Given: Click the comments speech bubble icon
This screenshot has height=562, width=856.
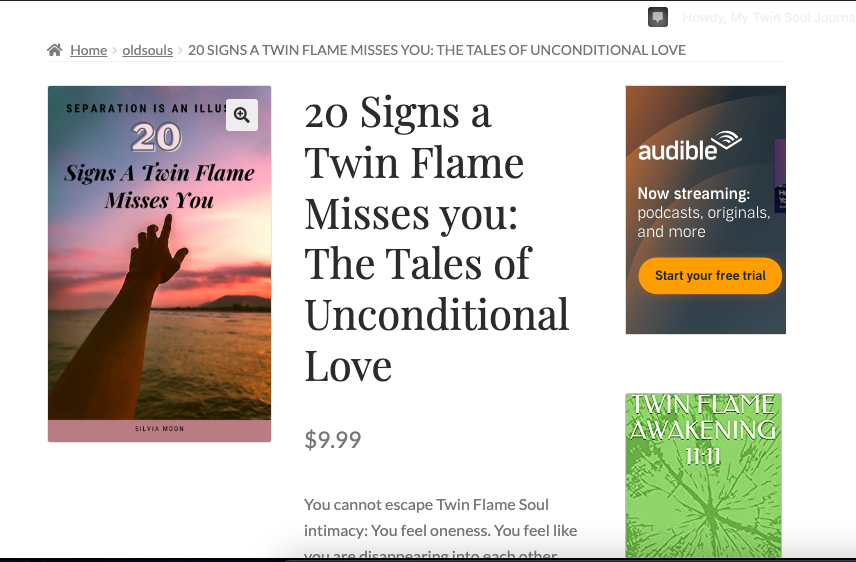Looking at the screenshot, I should pos(657,17).
